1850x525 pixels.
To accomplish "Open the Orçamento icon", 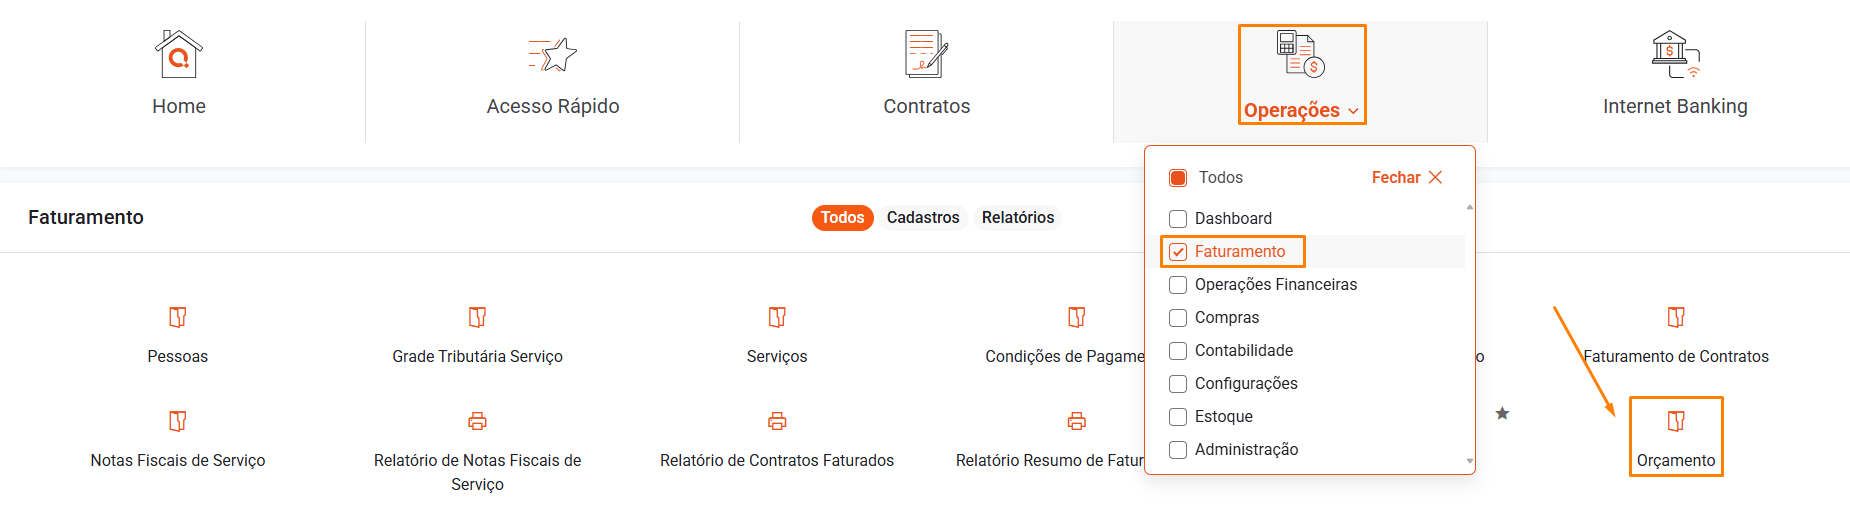I will [x=1676, y=422].
